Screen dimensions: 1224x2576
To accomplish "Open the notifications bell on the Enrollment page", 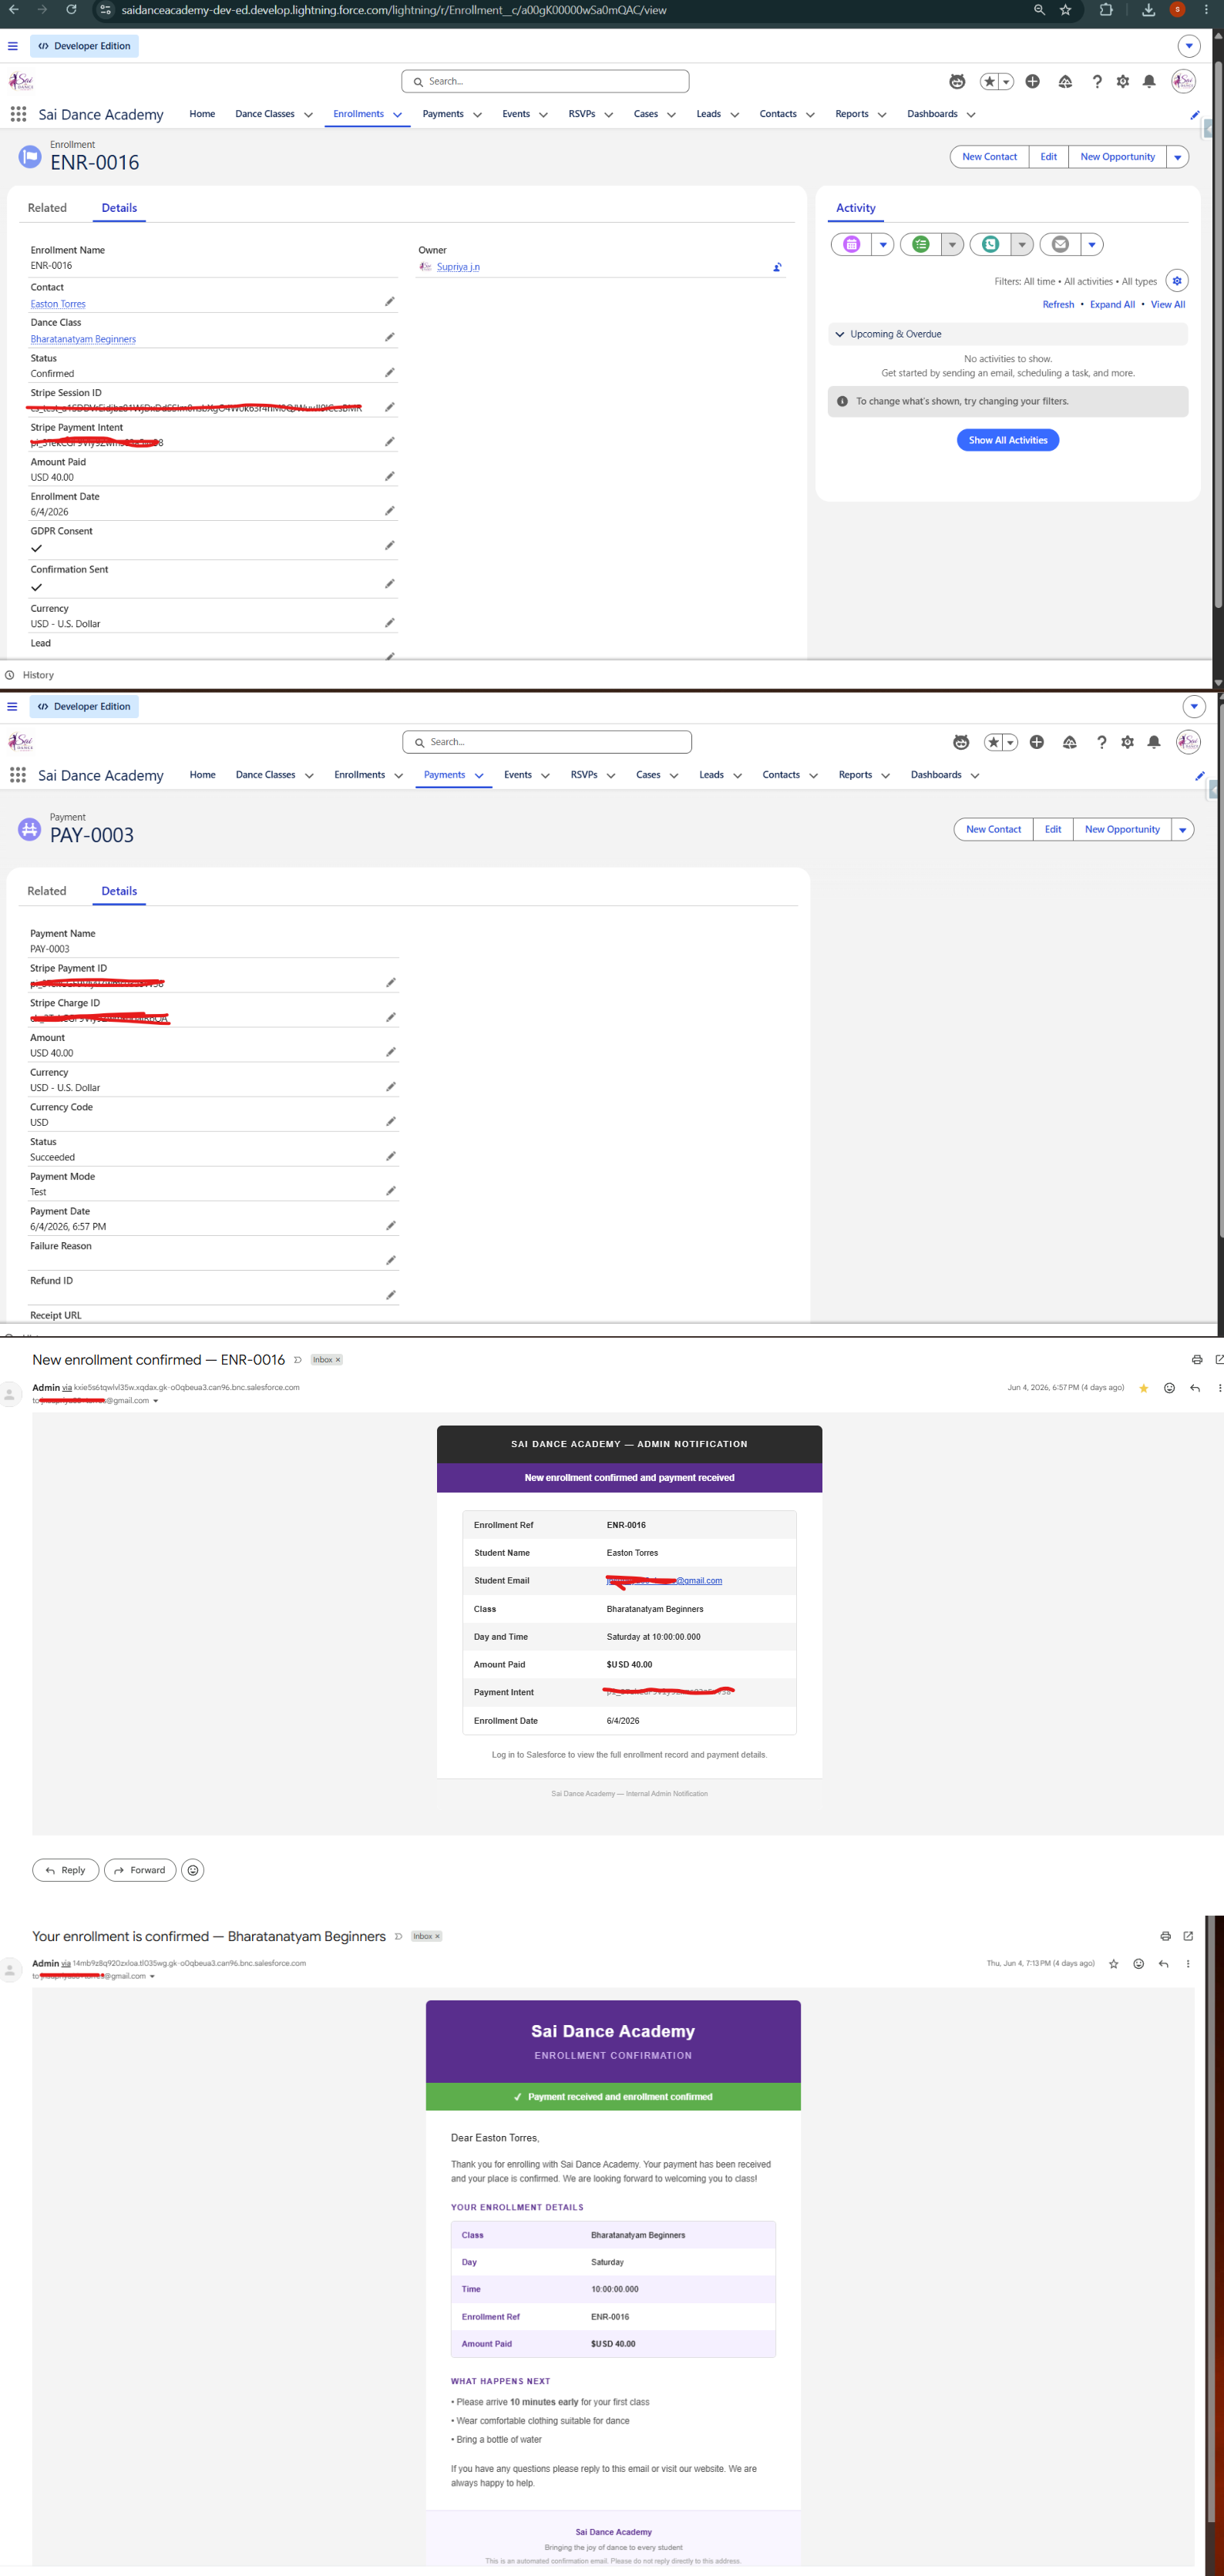I will [x=1149, y=82].
